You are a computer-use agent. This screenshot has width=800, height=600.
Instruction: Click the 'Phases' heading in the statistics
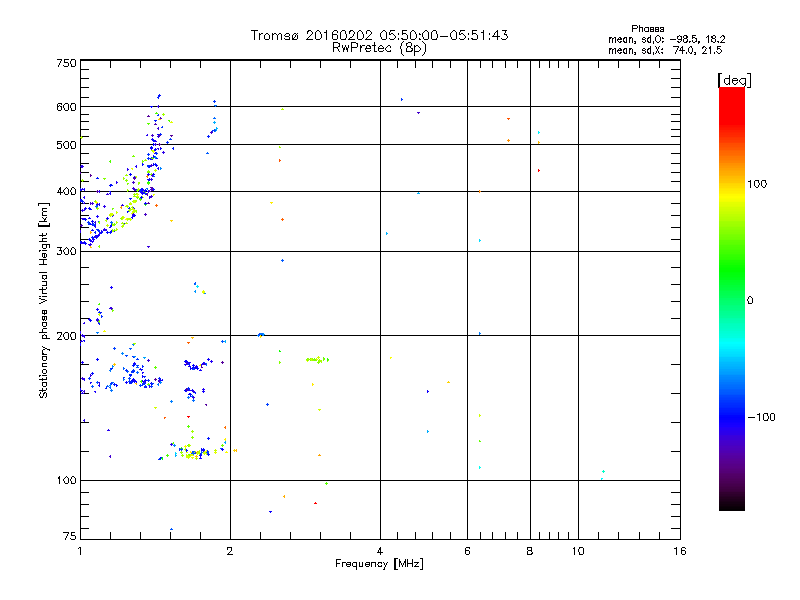coord(647,29)
